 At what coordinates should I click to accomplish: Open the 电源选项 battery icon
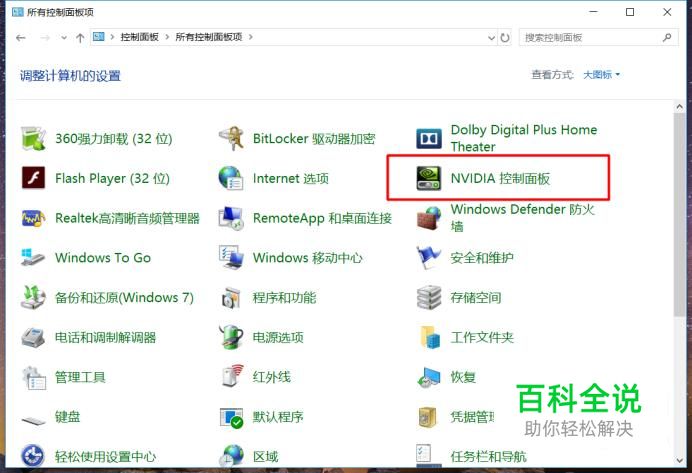click(231, 337)
